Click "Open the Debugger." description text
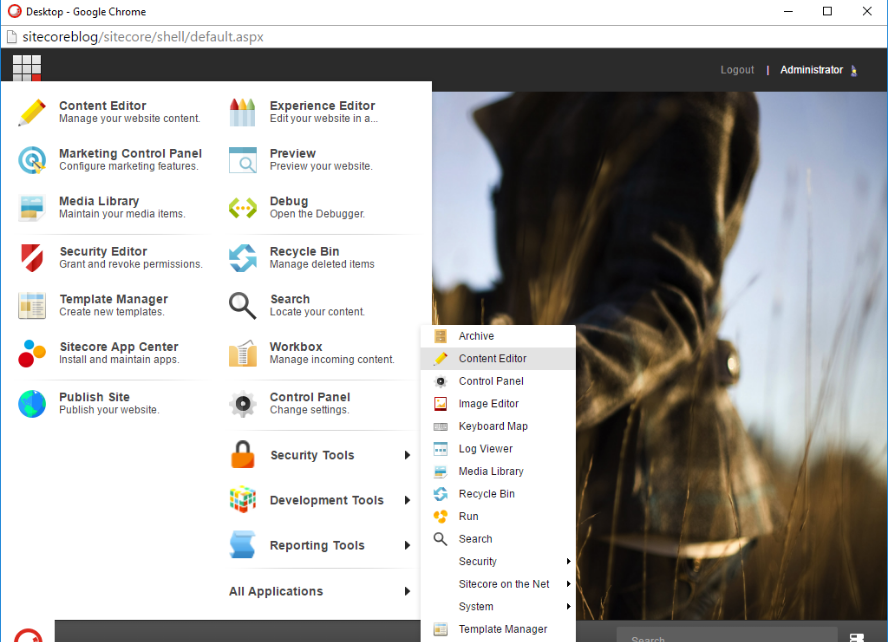 coord(317,214)
